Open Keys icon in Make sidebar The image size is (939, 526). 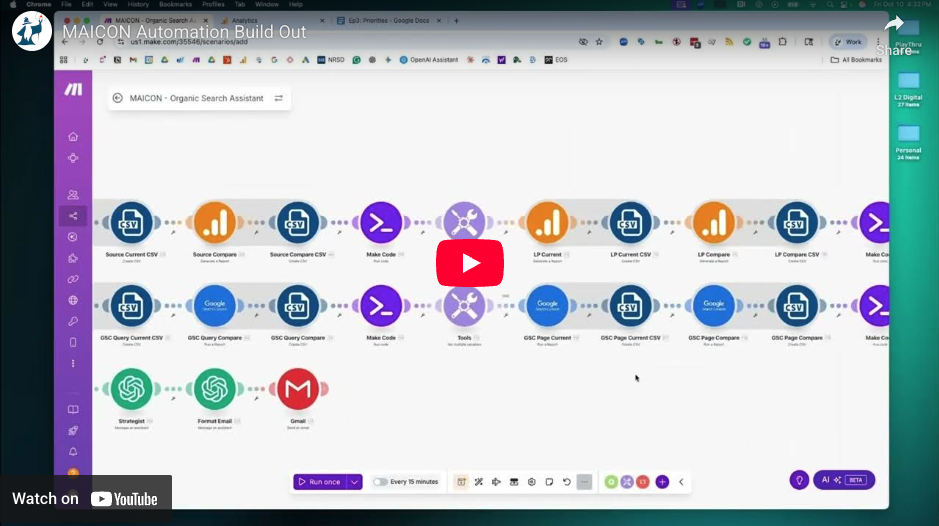click(x=73, y=322)
